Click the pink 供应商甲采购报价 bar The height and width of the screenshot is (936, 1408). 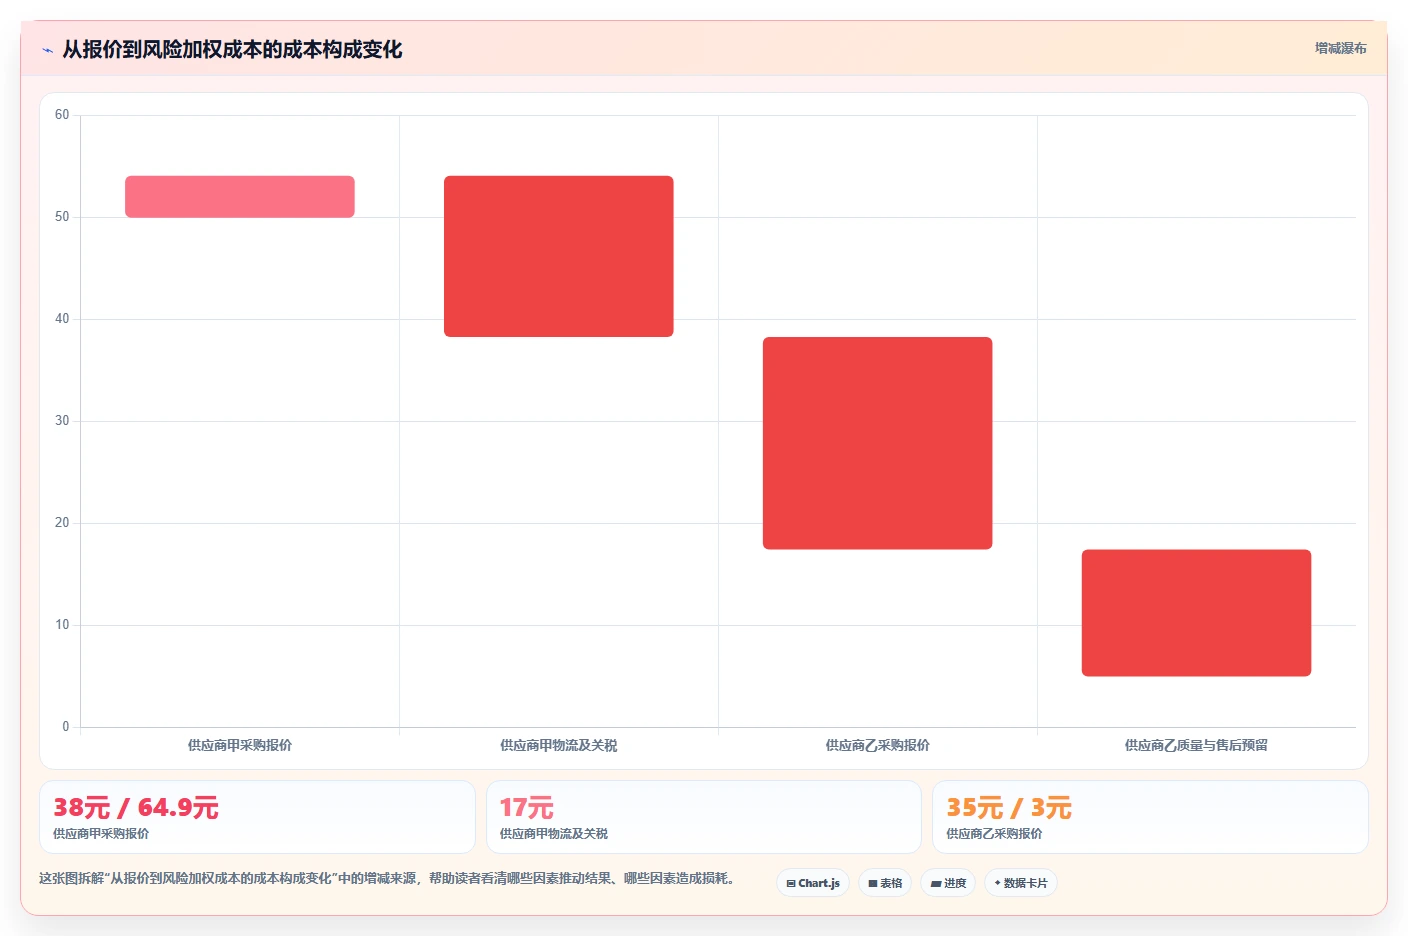coord(240,197)
